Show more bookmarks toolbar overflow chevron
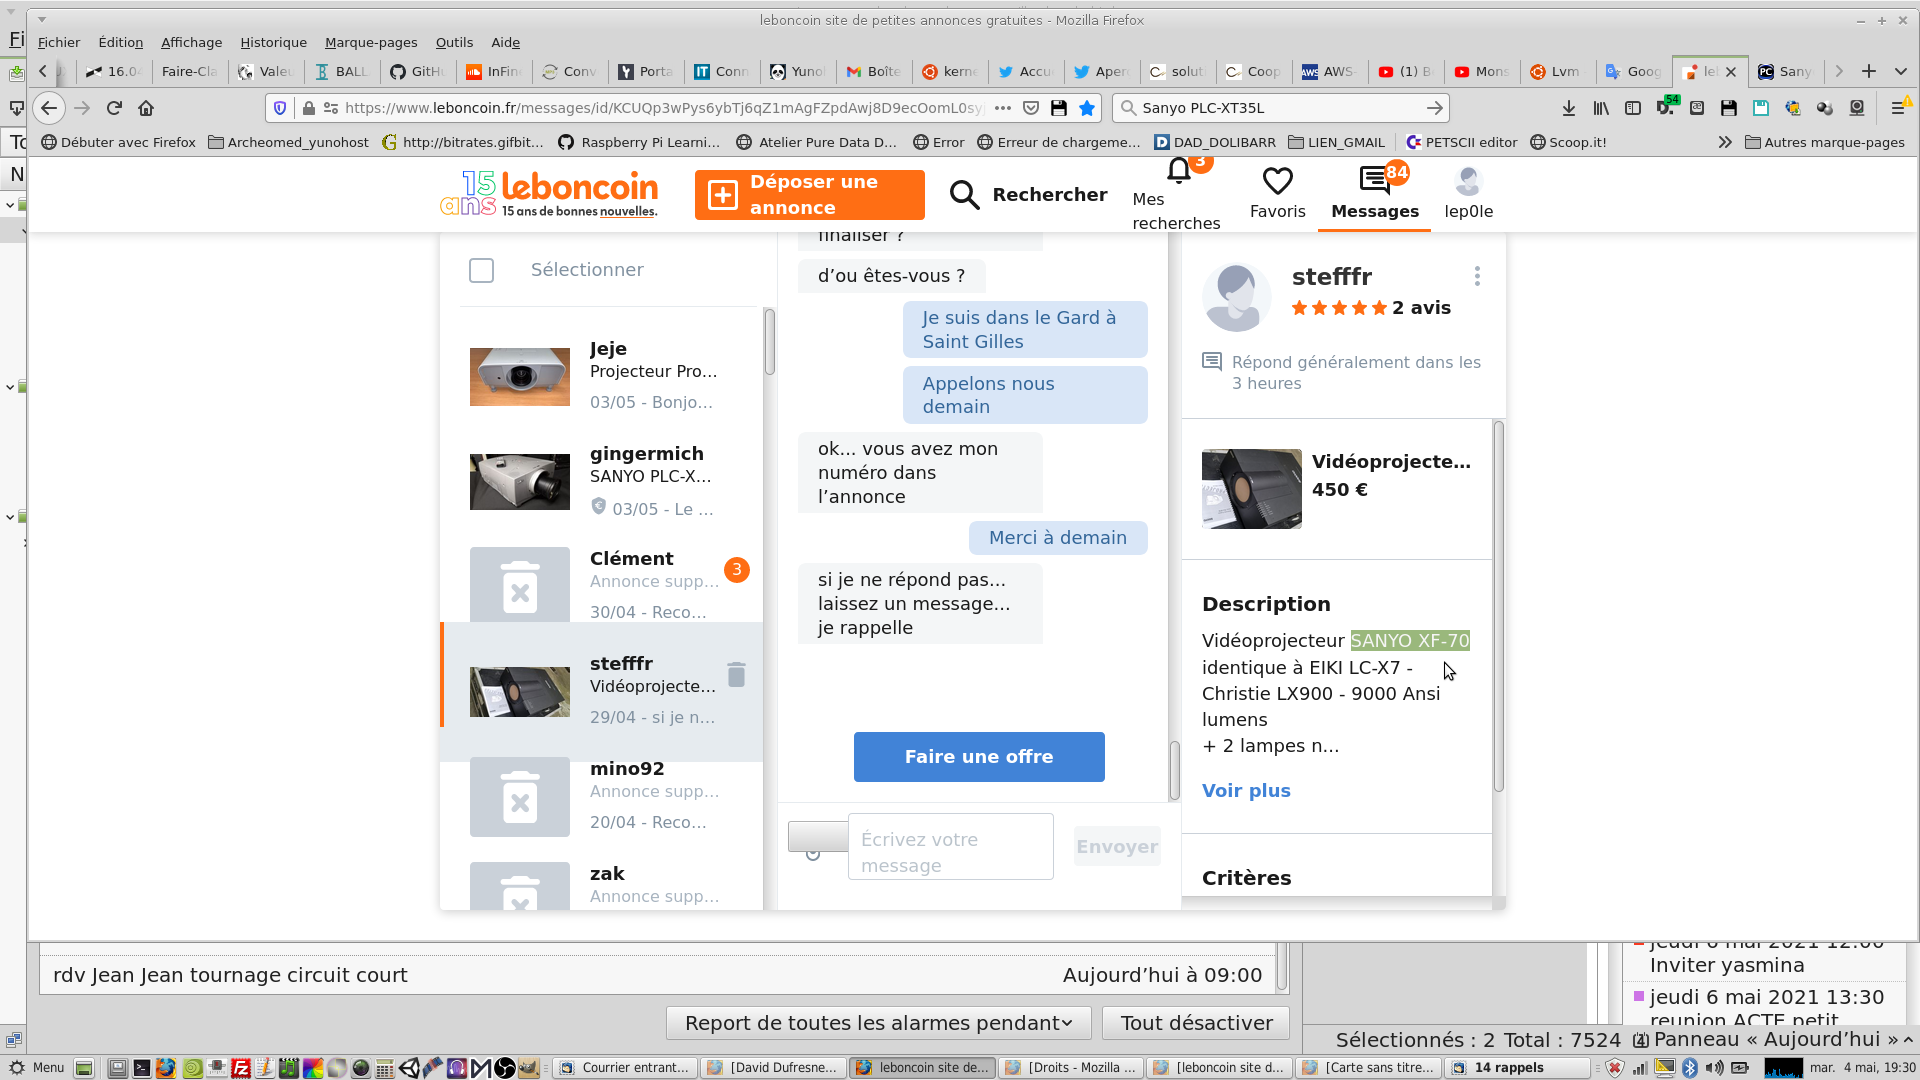This screenshot has width=1920, height=1080. [x=1724, y=142]
